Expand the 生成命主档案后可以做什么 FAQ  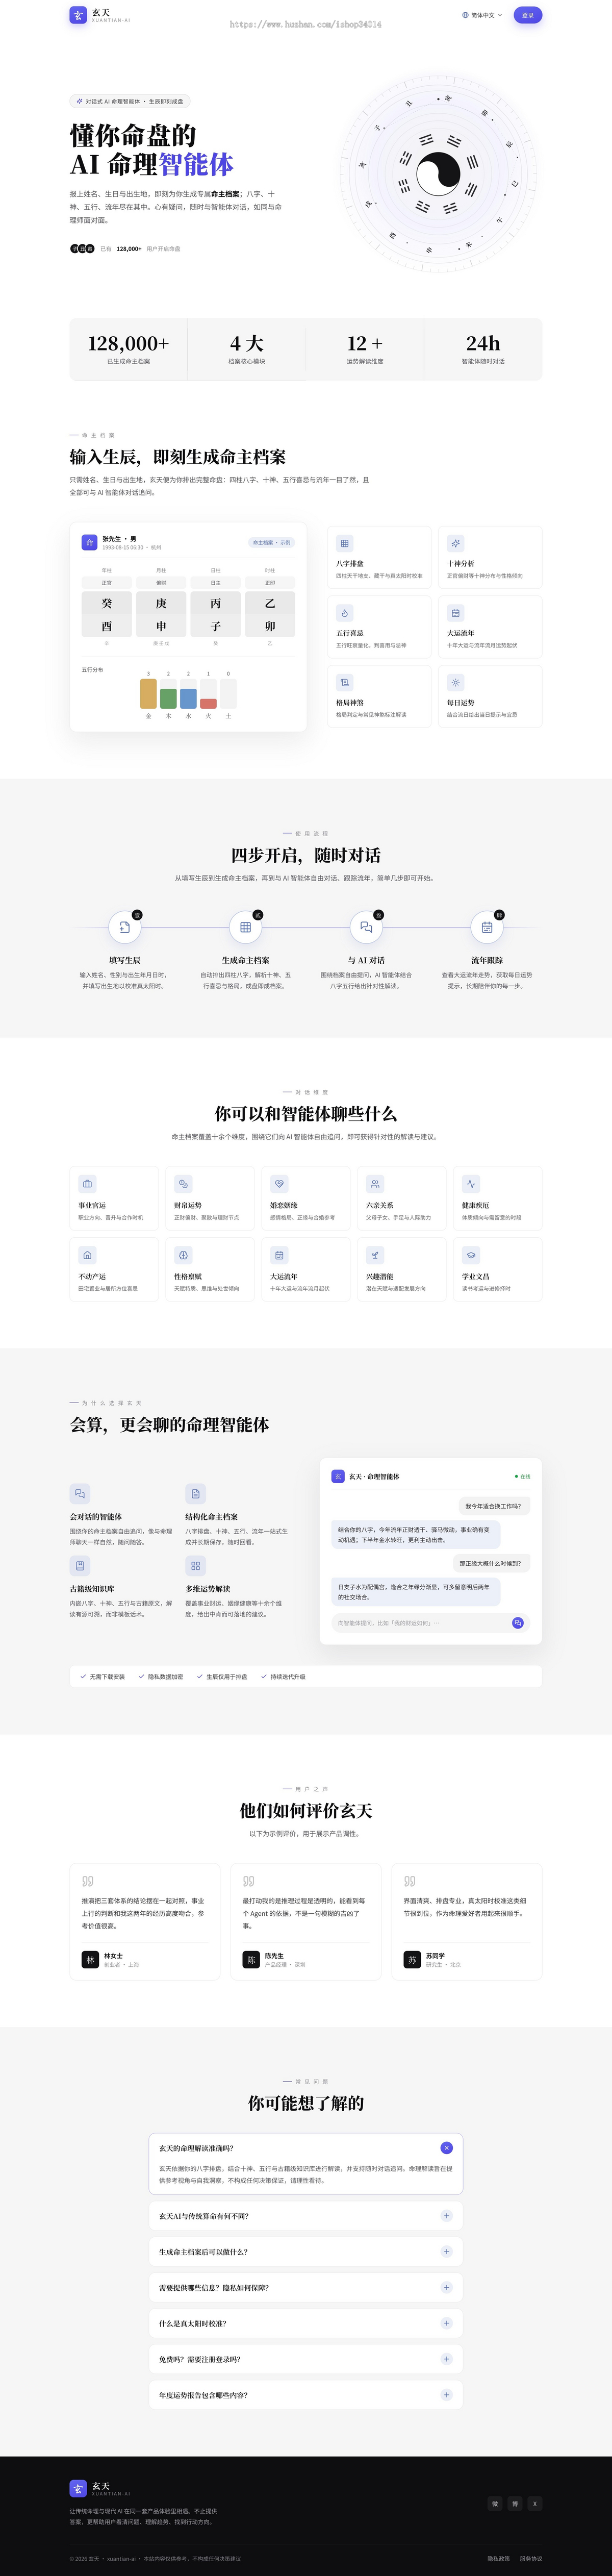(x=446, y=2252)
